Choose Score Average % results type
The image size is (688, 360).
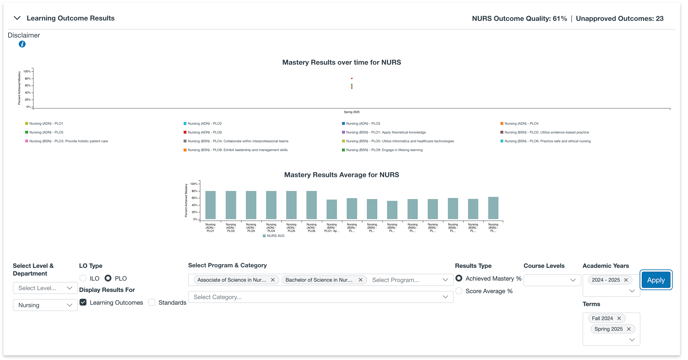click(x=459, y=291)
